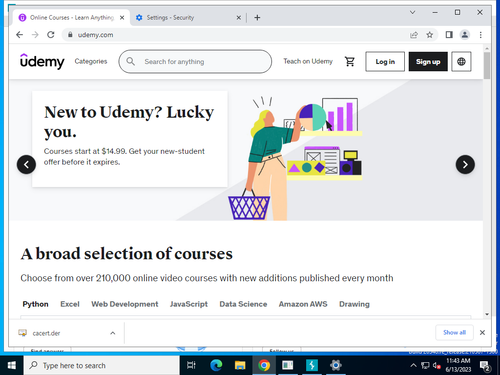Show the previous banner slide
This screenshot has width=500, height=375.
coord(26,164)
